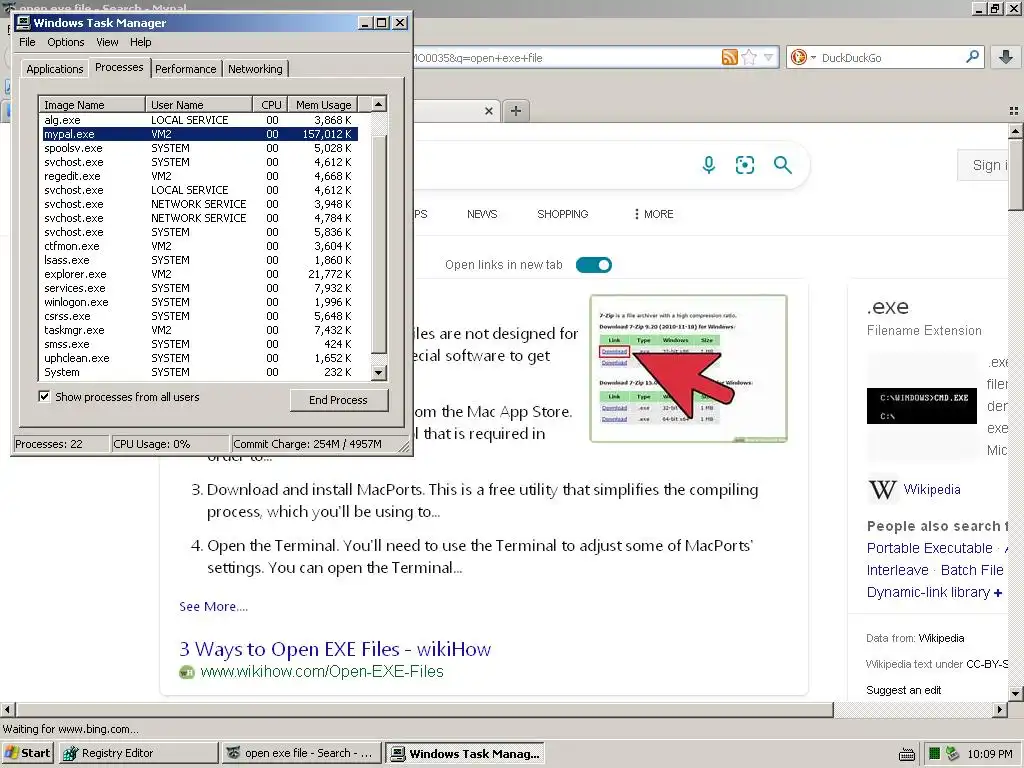The height and width of the screenshot is (768, 1024).
Task: Click the Windows Start button
Action: [x=27, y=754]
